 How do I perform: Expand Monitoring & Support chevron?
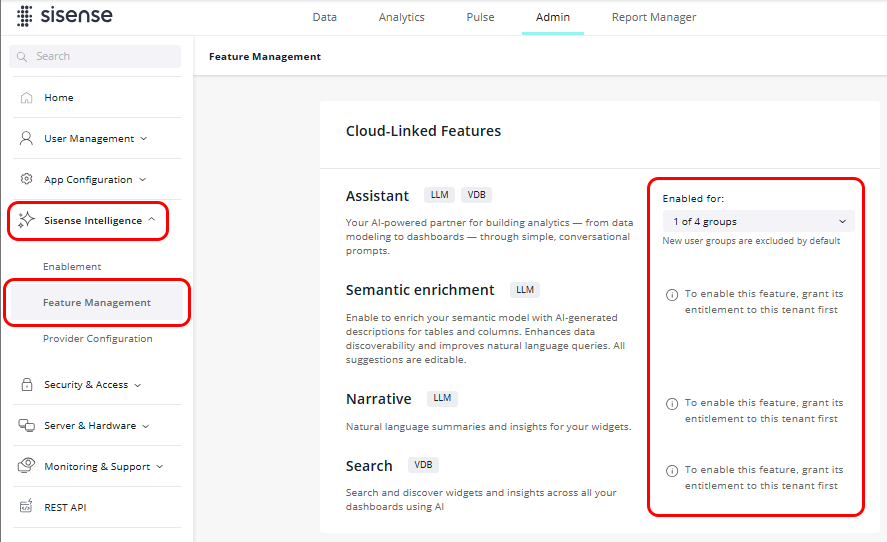tap(160, 467)
